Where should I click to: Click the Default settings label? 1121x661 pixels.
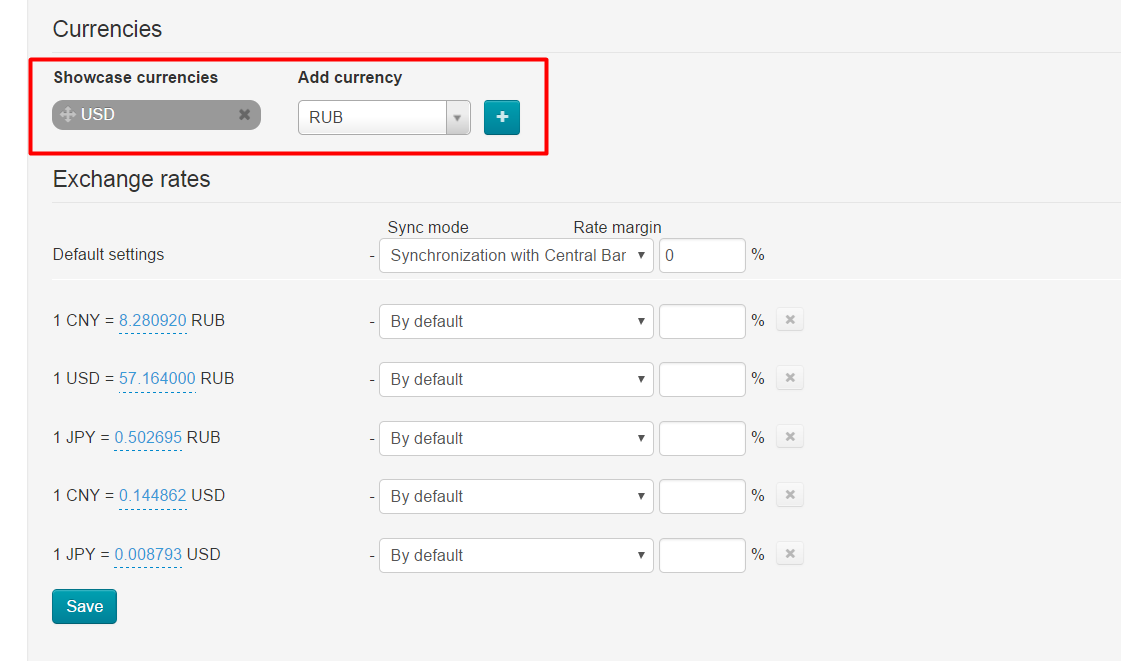[x=109, y=254]
